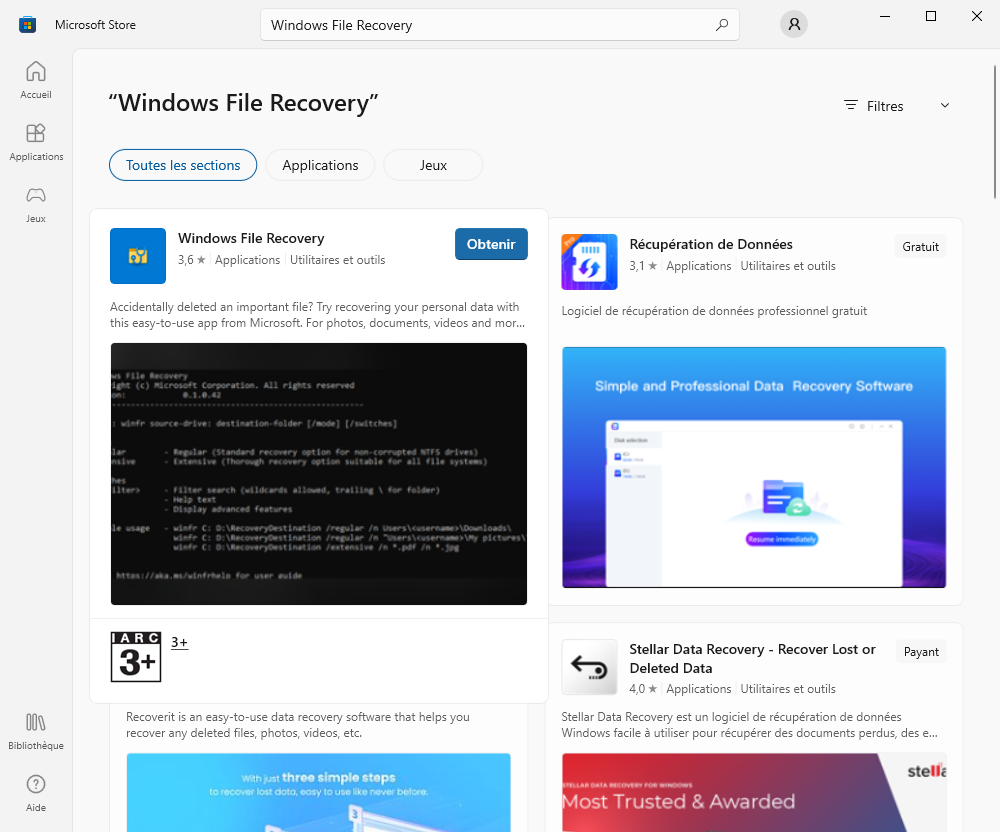1000x832 pixels.
Task: Open the 3+ age rating link
Action: (x=179, y=642)
